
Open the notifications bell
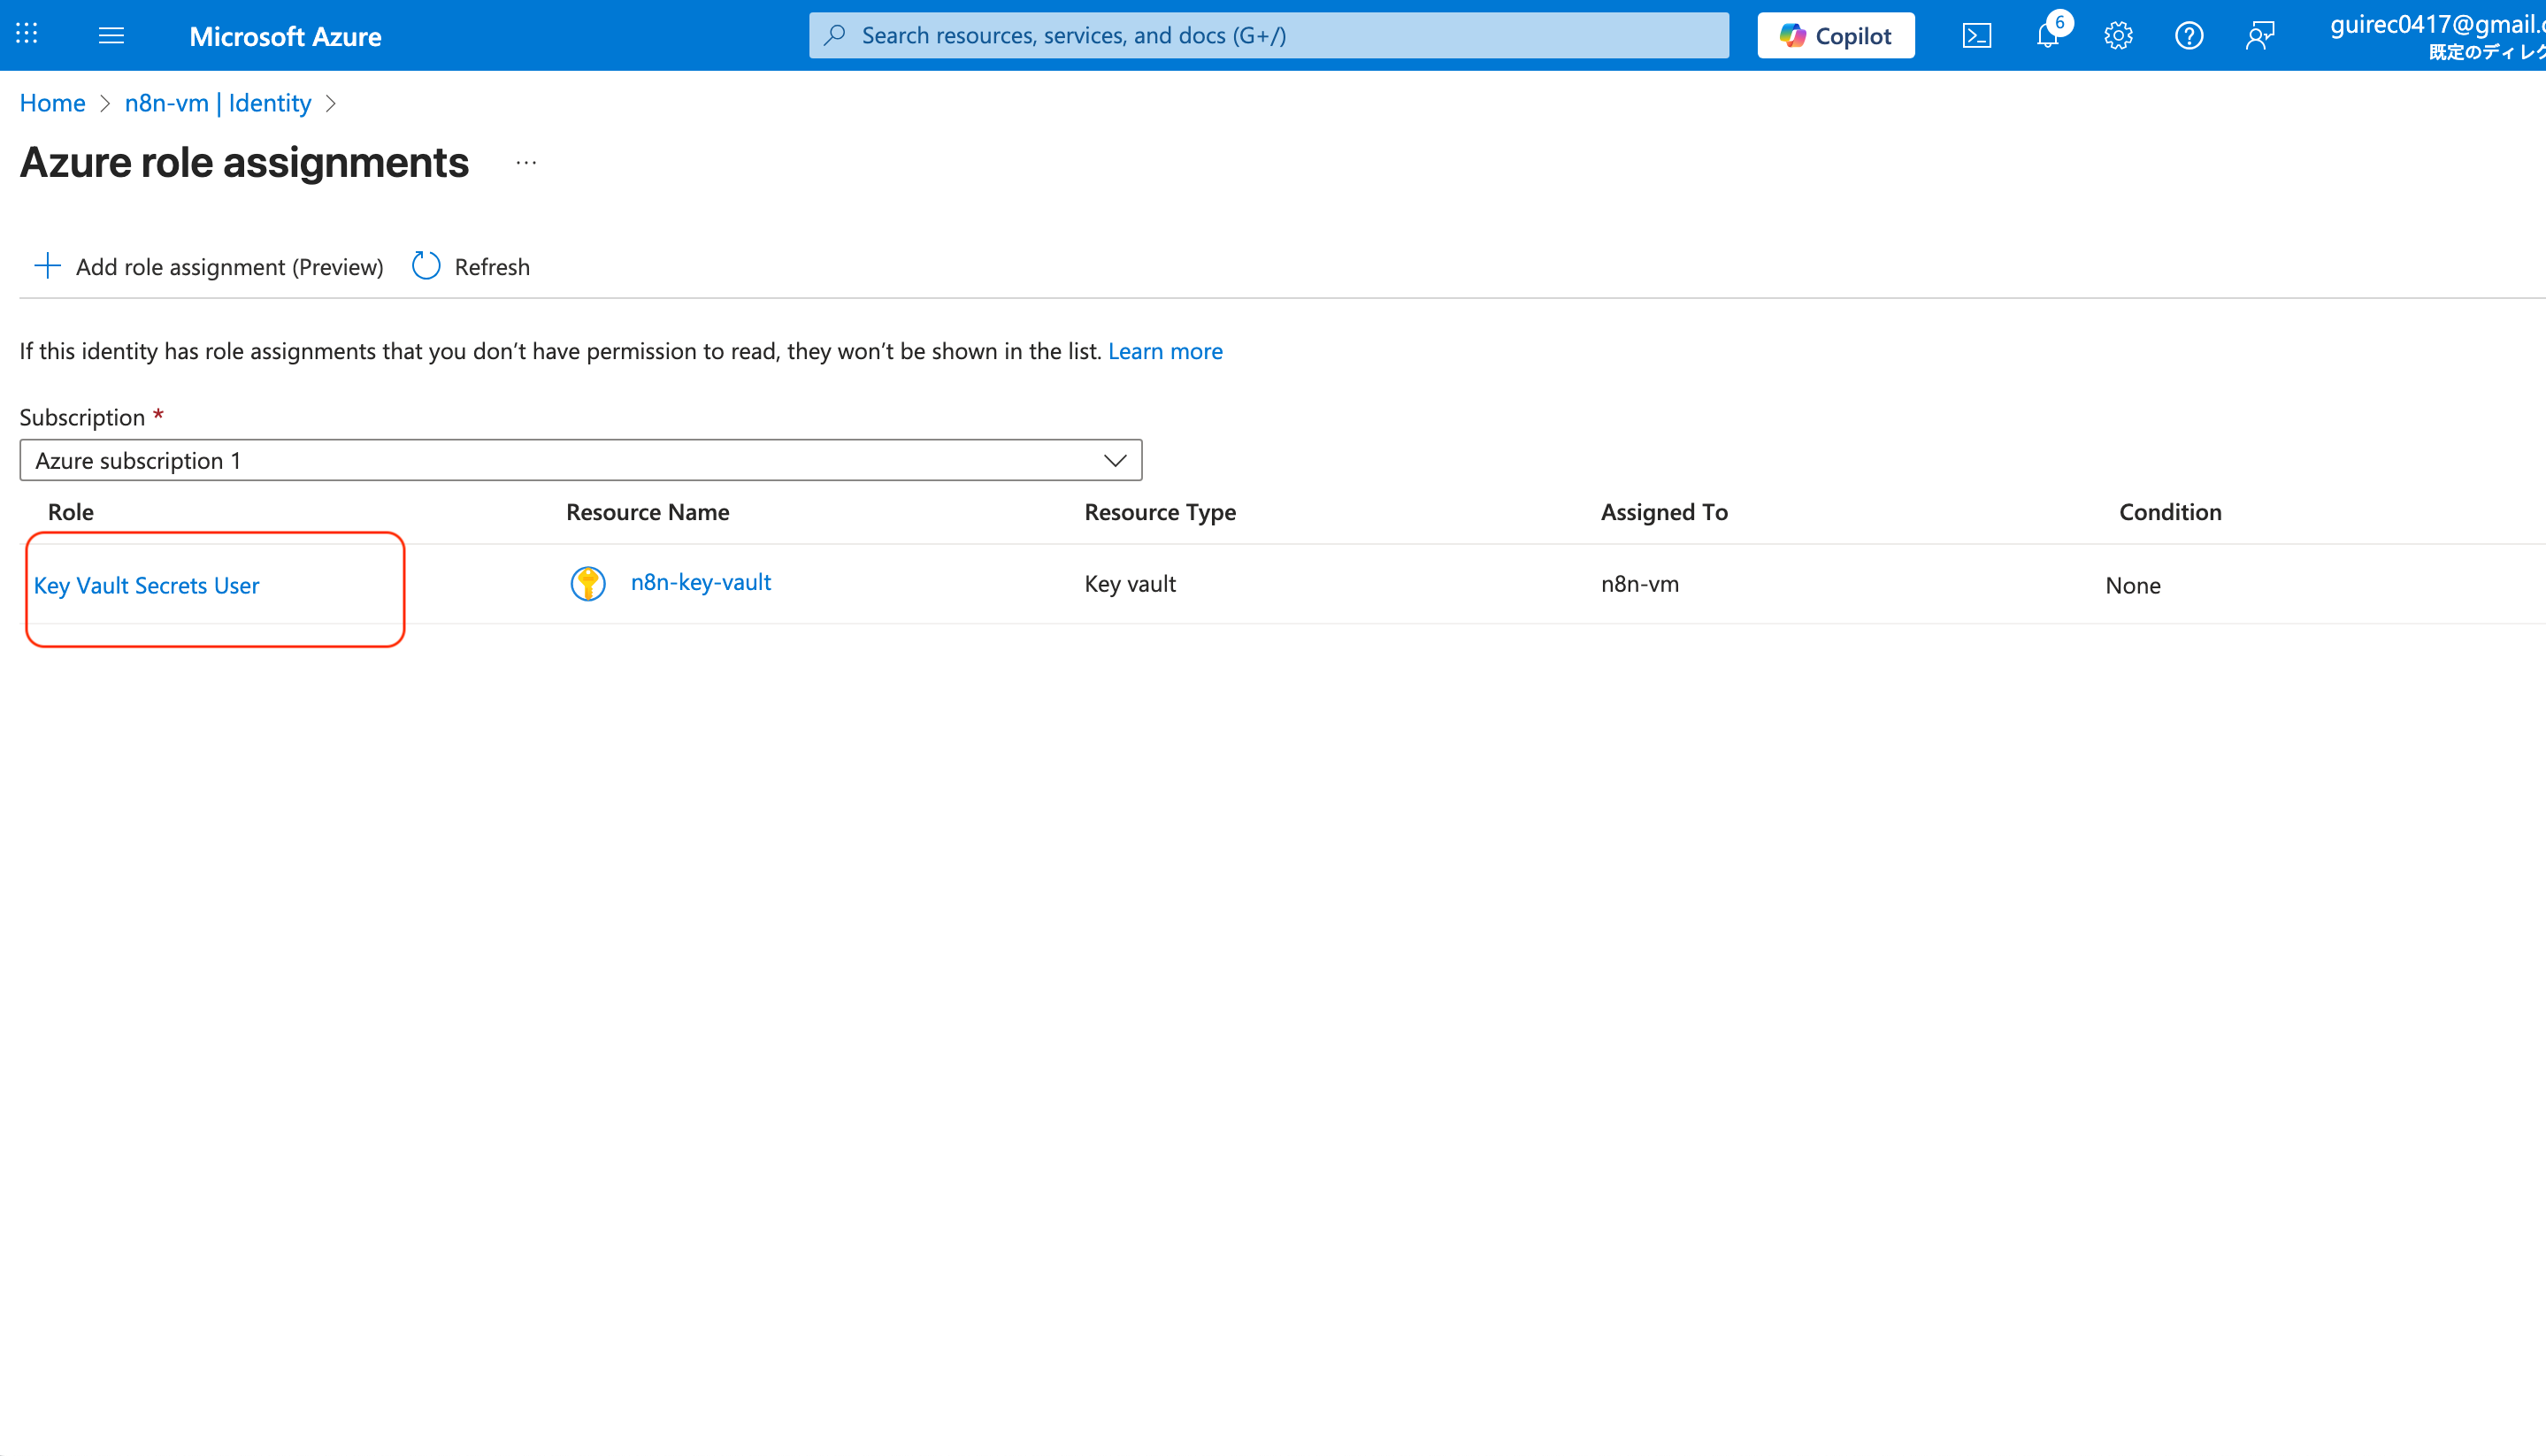(x=2047, y=36)
